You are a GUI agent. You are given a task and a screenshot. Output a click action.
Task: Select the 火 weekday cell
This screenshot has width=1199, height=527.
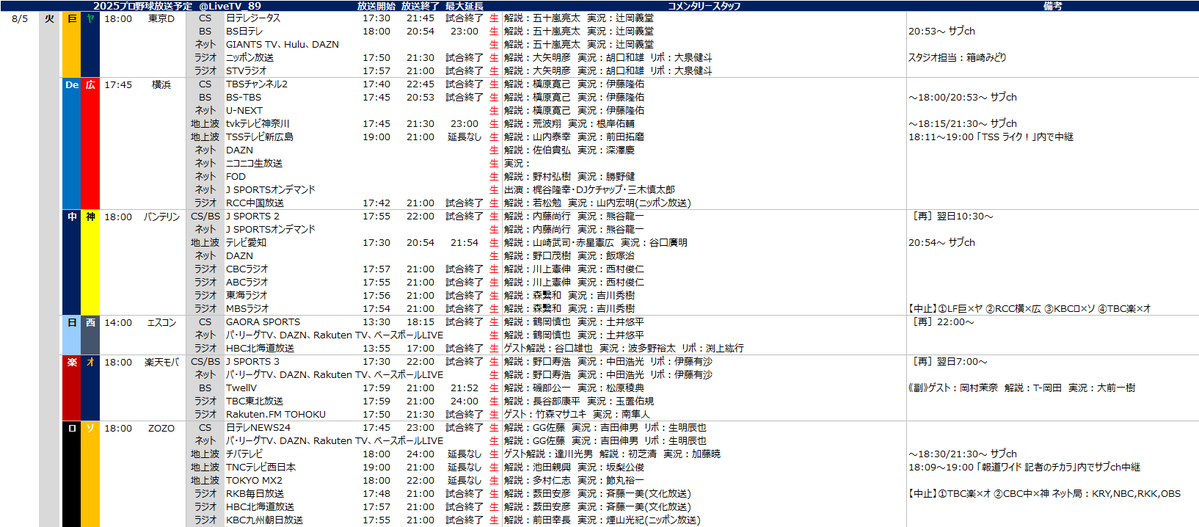(x=50, y=18)
